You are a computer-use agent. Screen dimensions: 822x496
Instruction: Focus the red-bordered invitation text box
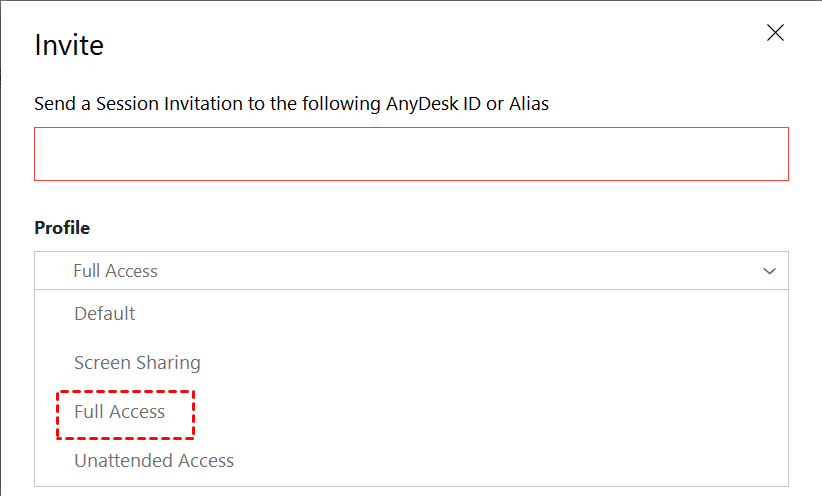[411, 154]
